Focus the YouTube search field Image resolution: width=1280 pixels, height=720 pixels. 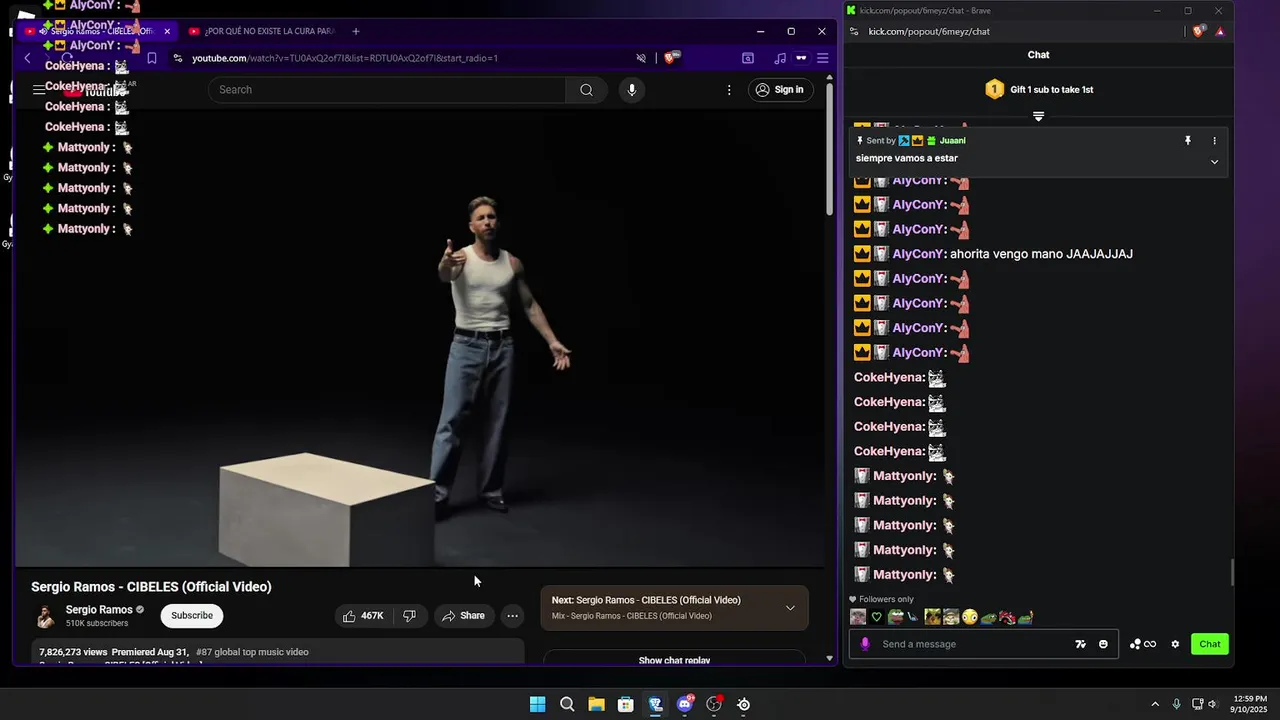[387, 90]
